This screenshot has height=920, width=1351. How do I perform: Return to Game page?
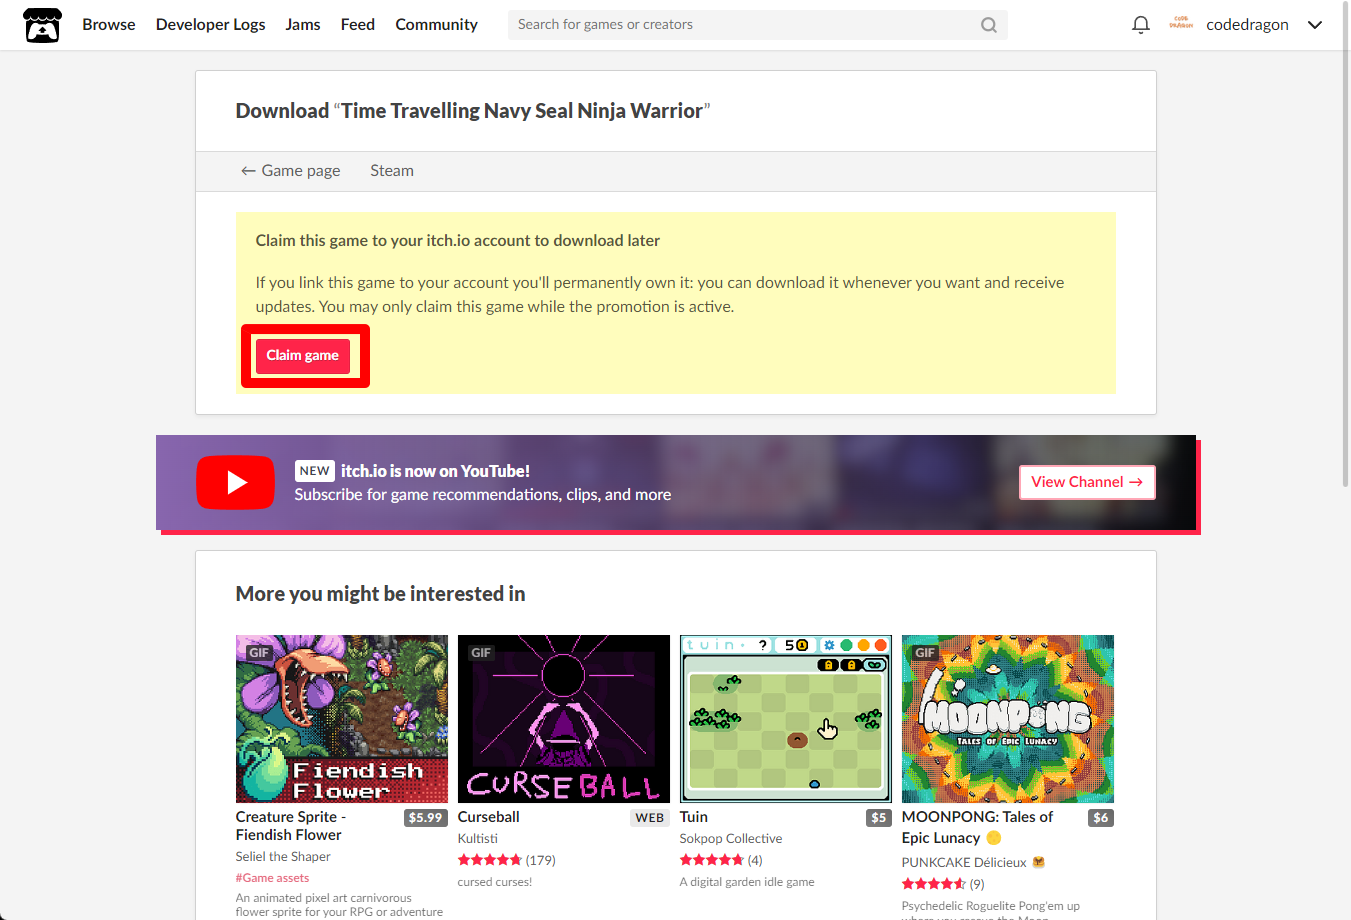(291, 171)
